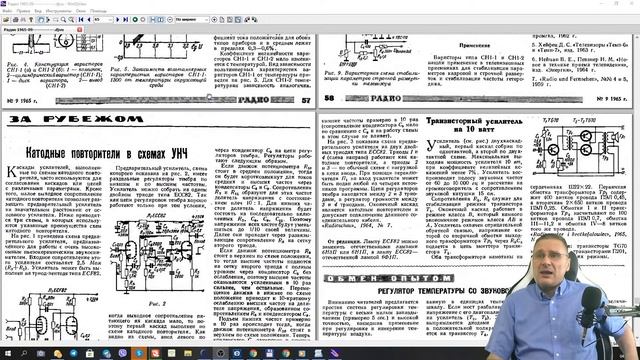Image resolution: width=640 pixels, height=360 pixels.
Task: Select the hand drag tool
Action: (41, 20)
